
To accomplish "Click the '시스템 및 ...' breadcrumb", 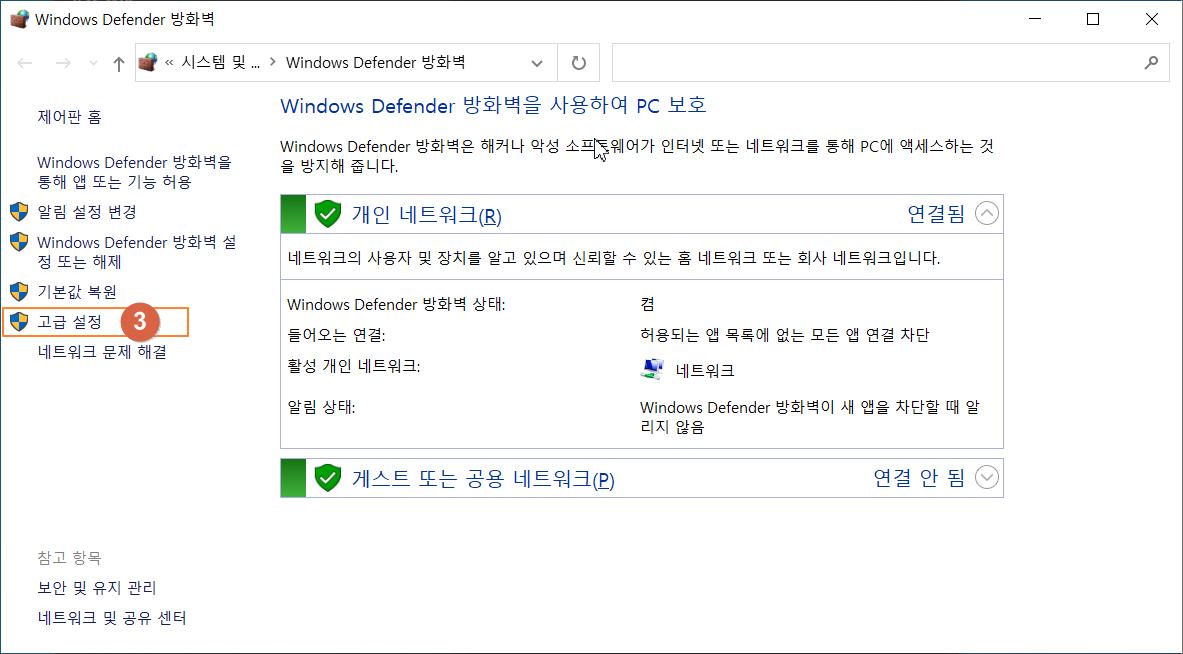I will pos(221,63).
